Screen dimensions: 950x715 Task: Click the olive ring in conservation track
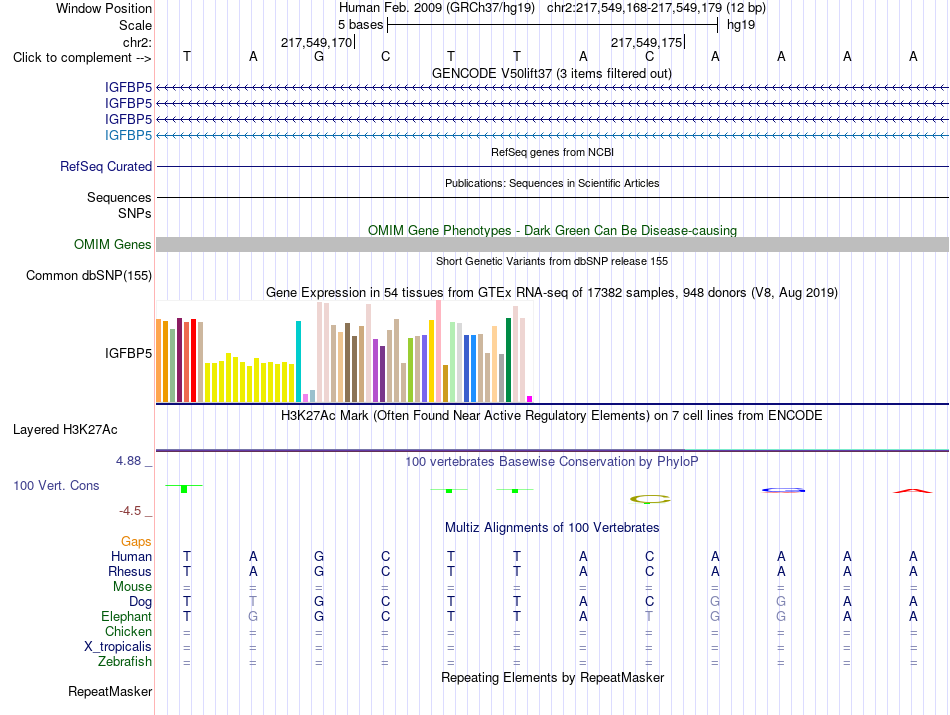click(650, 499)
